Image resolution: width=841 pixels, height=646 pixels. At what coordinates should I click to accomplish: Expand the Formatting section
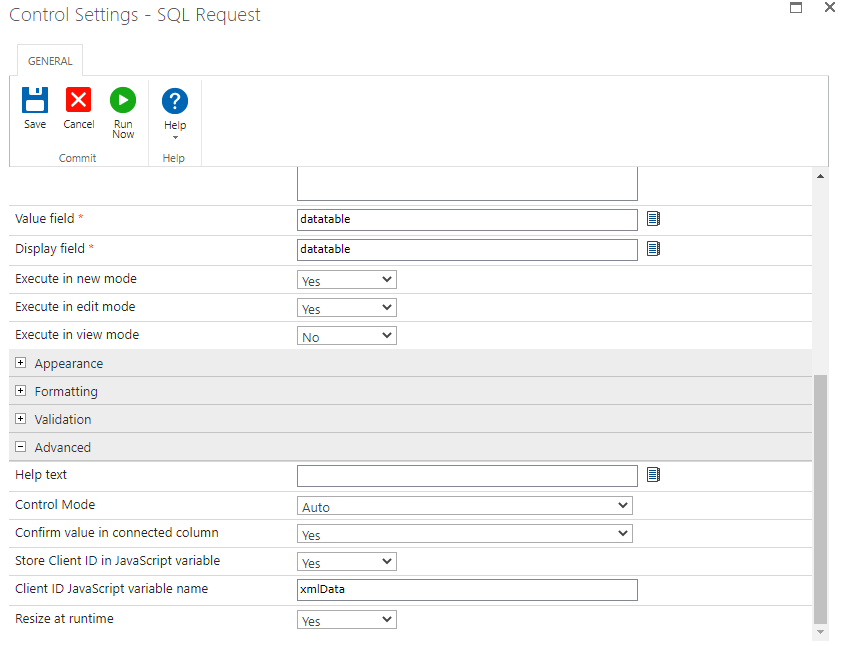(x=21, y=391)
